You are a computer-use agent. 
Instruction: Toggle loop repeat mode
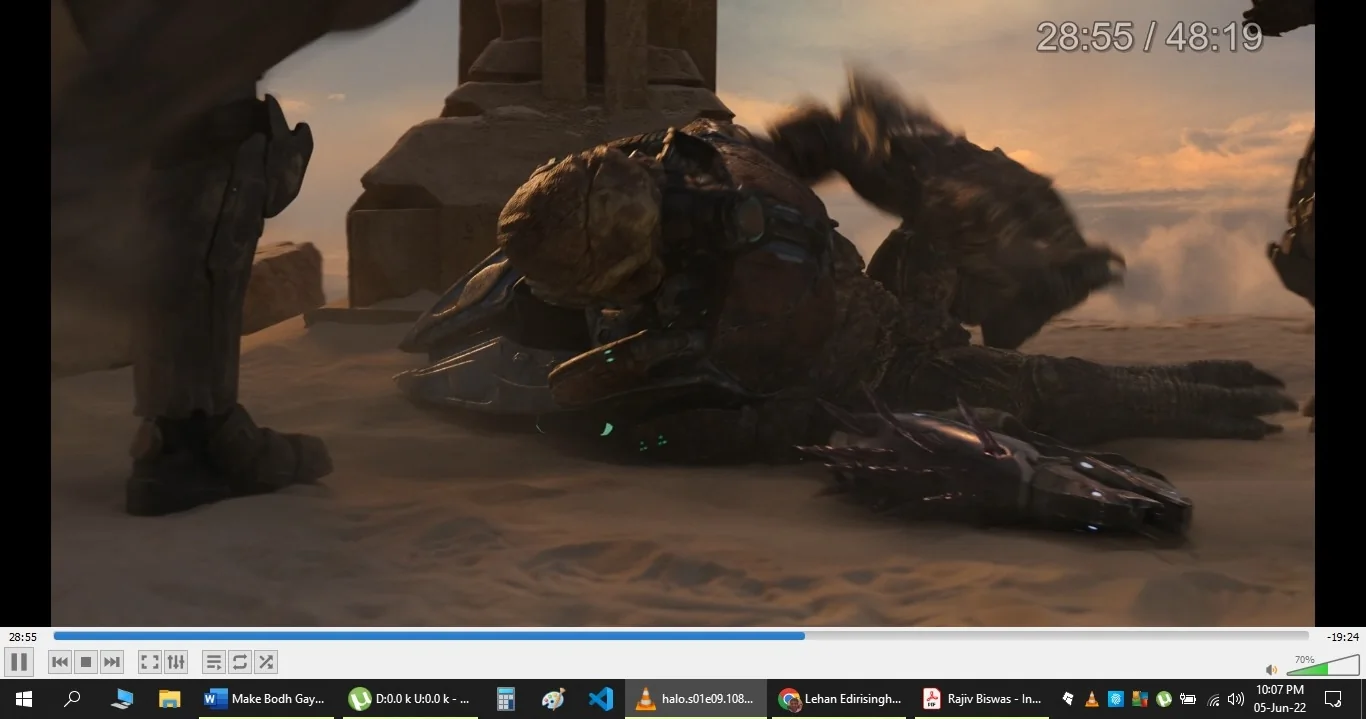pos(240,662)
